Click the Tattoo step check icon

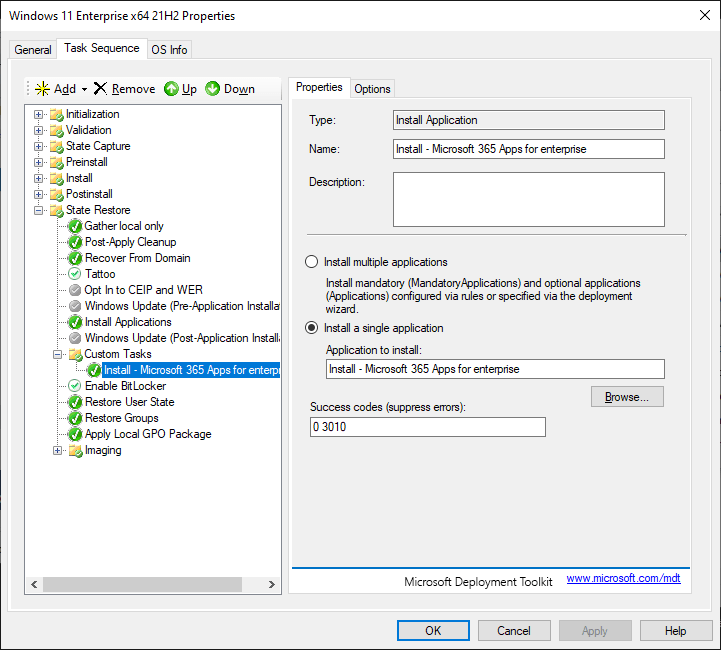point(74,274)
